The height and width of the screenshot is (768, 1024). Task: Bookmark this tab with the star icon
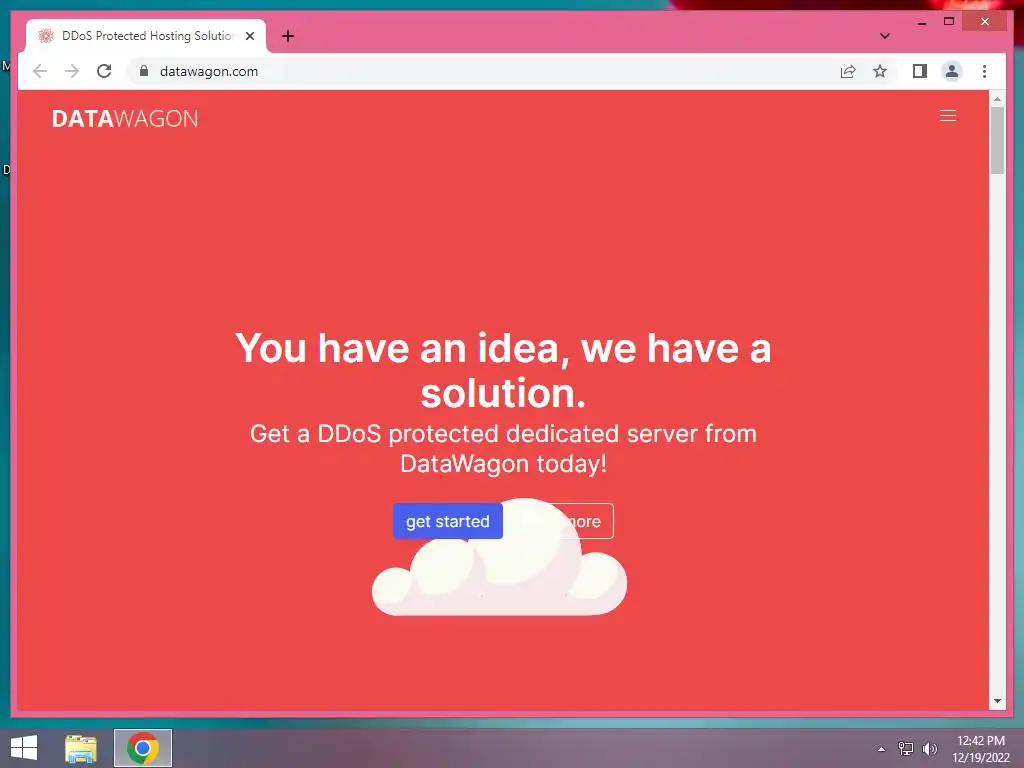(x=880, y=71)
